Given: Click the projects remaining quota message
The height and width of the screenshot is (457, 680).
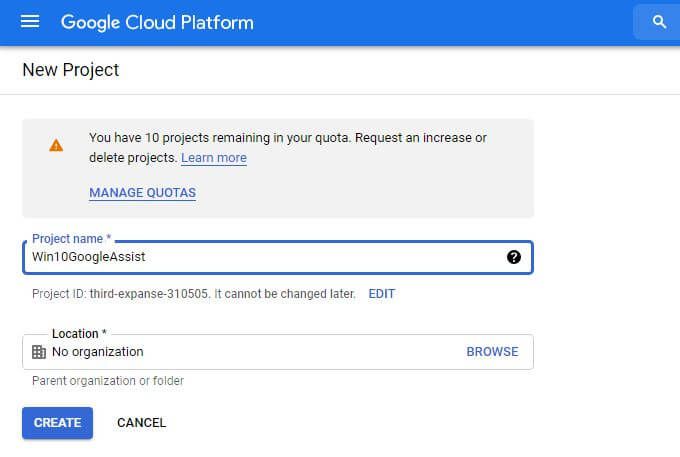Looking at the screenshot, I should tap(288, 147).
